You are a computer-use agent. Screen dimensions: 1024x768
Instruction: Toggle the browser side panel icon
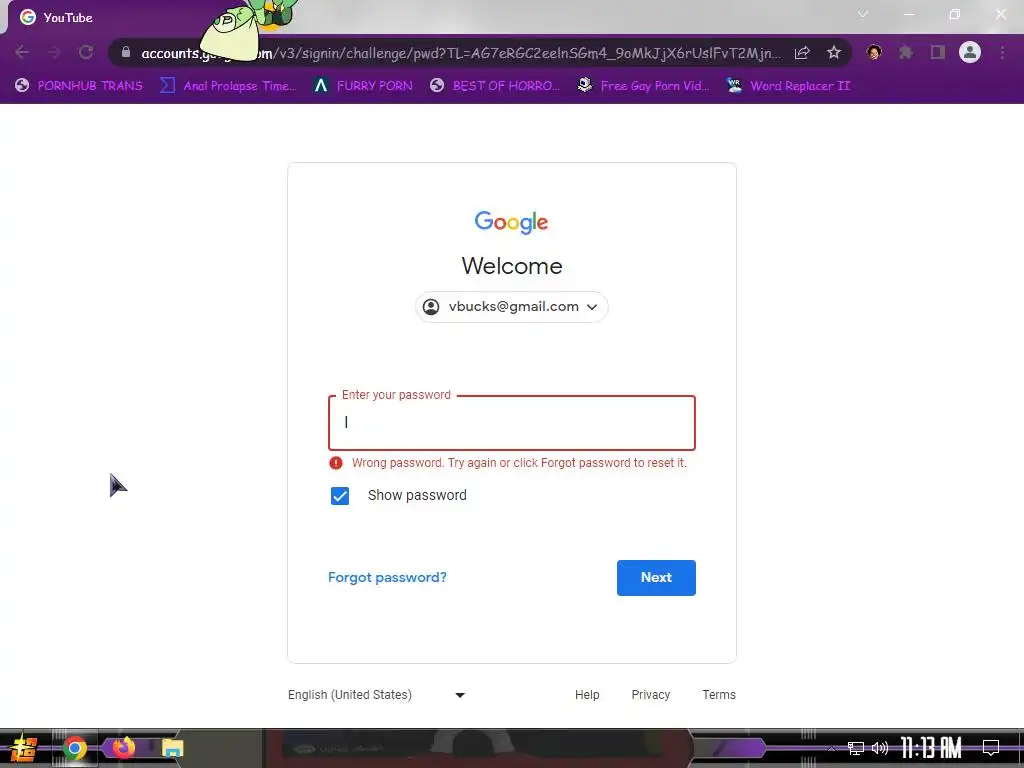[x=938, y=52]
